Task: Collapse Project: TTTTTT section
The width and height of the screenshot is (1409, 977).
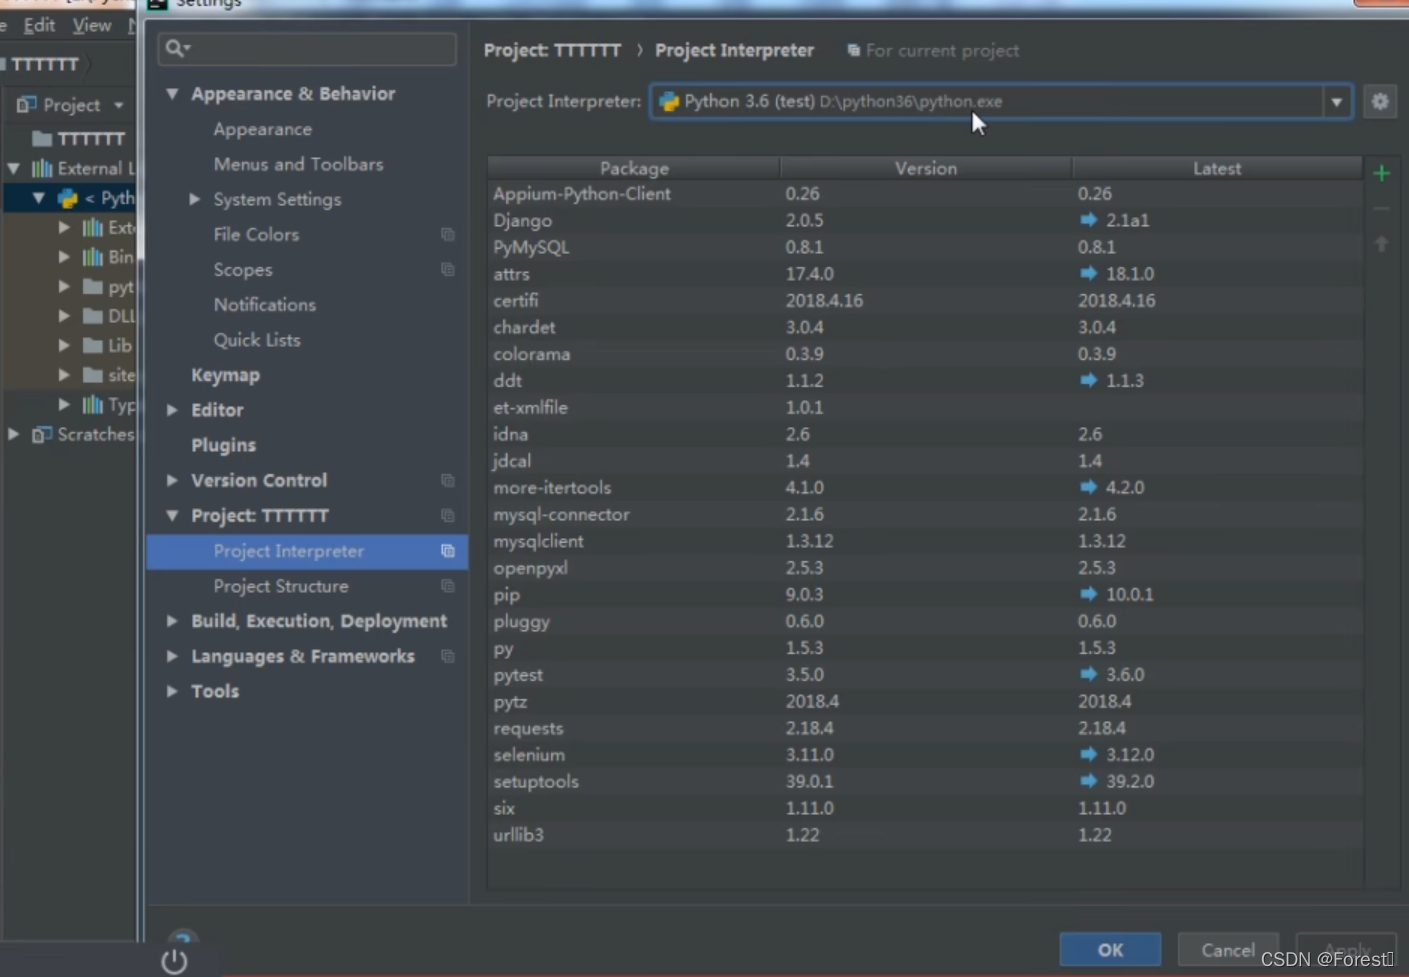Action: point(172,515)
